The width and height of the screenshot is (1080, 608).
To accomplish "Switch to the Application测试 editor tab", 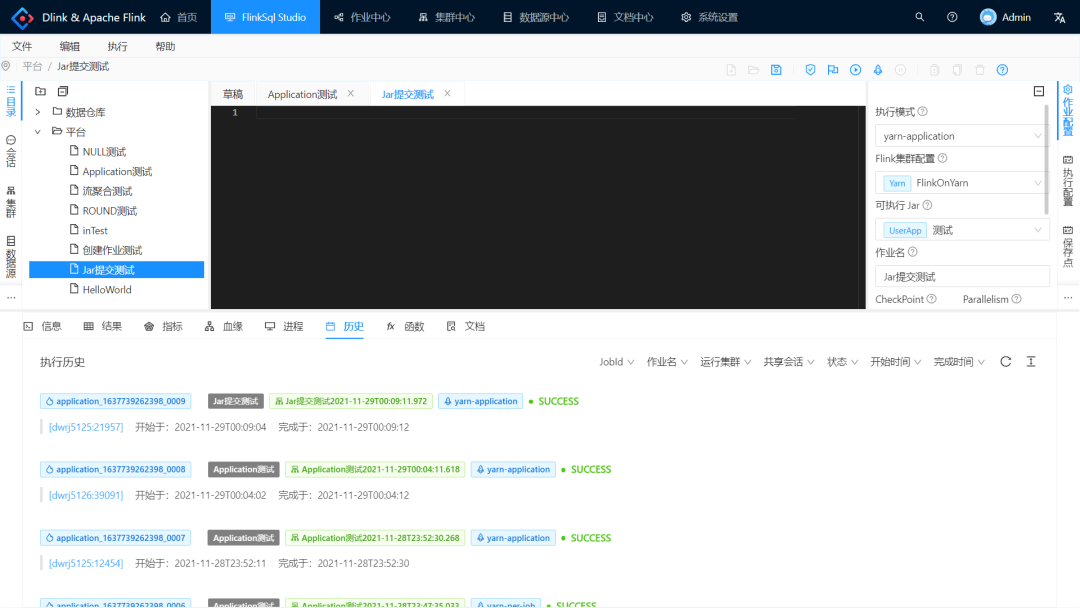I will coord(302,94).
